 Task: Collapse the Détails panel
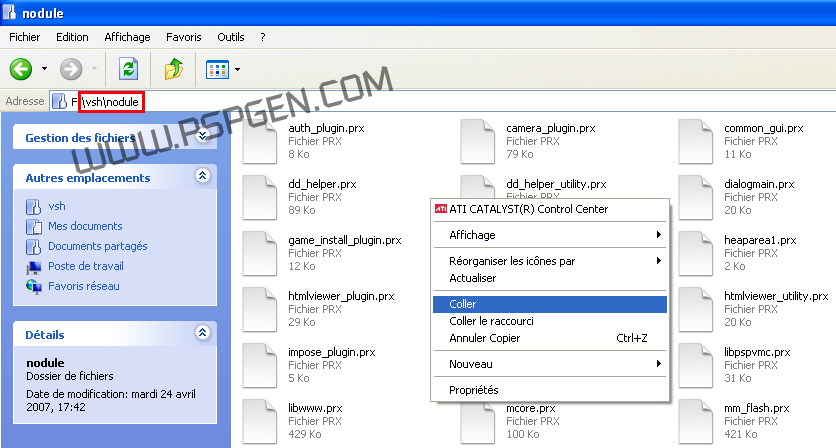pyautogui.click(x=203, y=333)
